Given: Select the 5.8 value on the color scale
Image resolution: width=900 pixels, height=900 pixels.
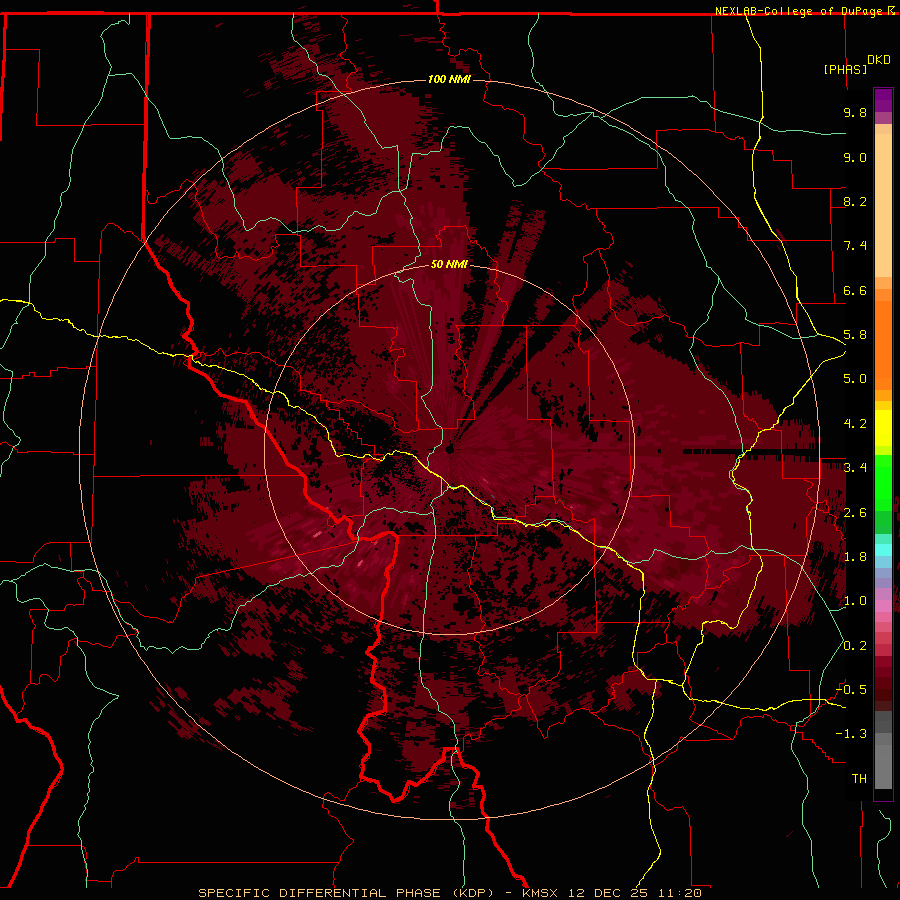Looking at the screenshot, I should (x=855, y=335).
